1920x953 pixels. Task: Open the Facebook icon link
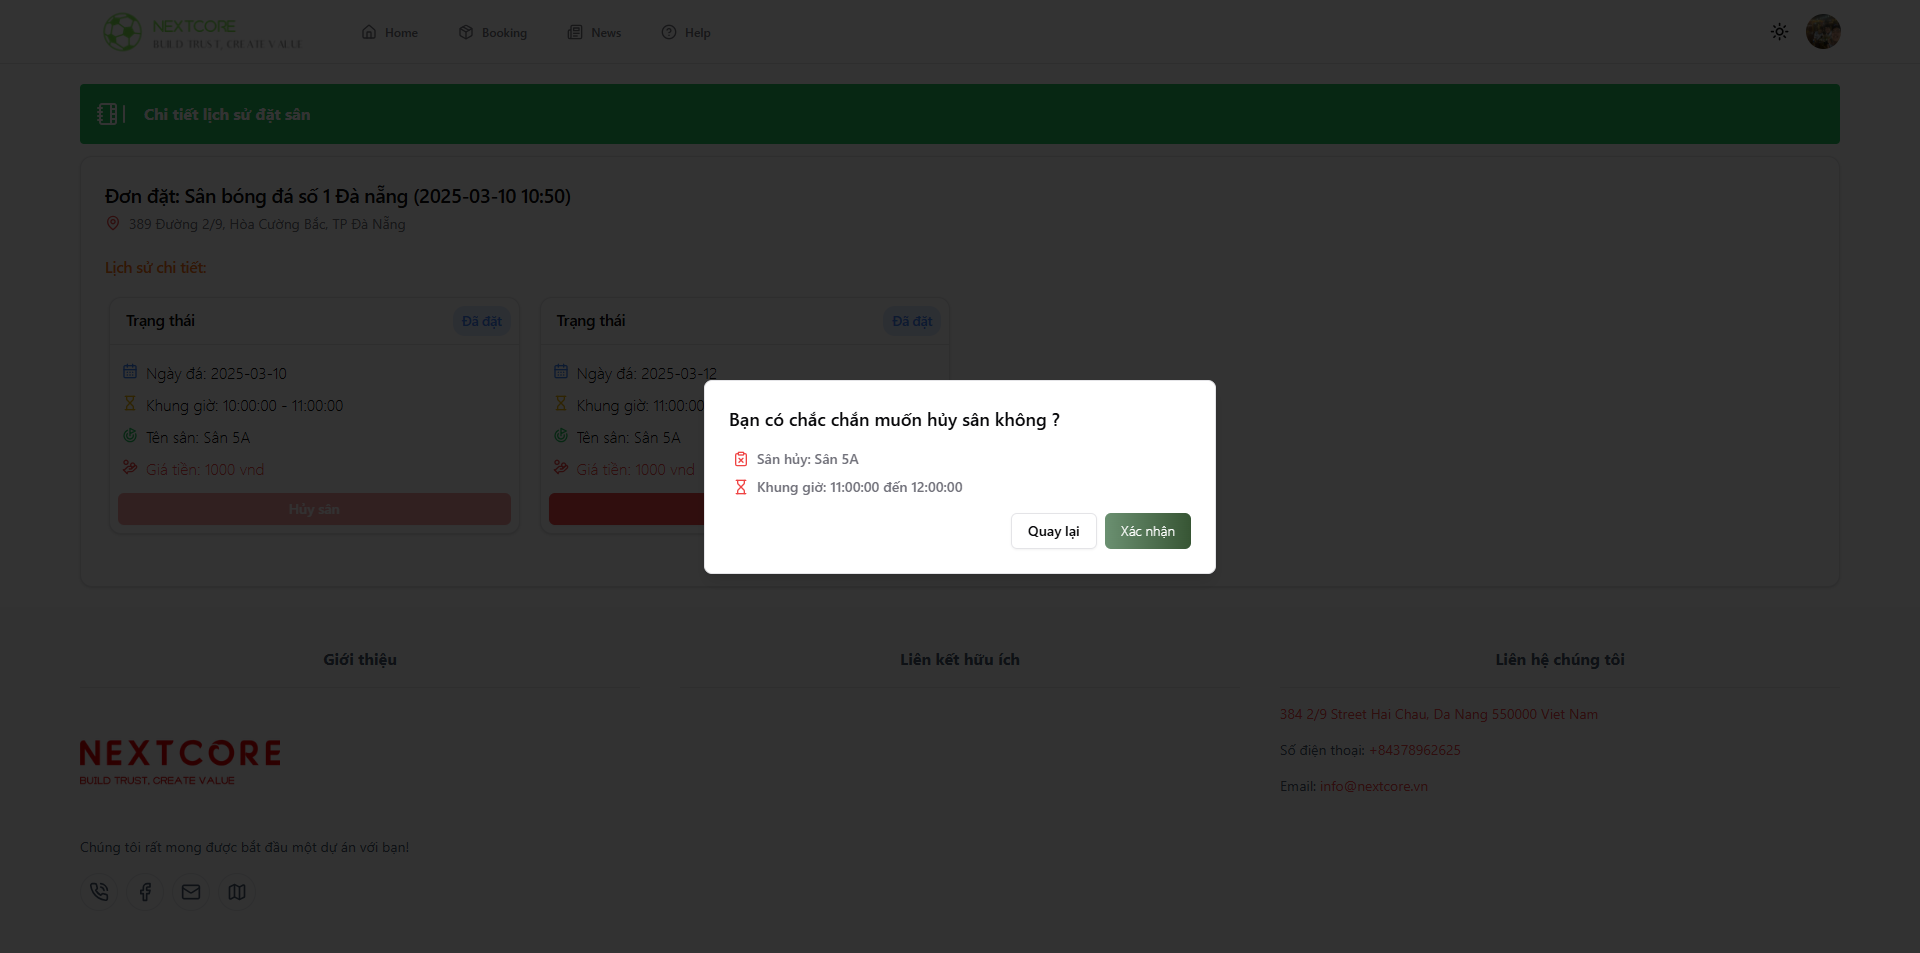[x=145, y=892]
